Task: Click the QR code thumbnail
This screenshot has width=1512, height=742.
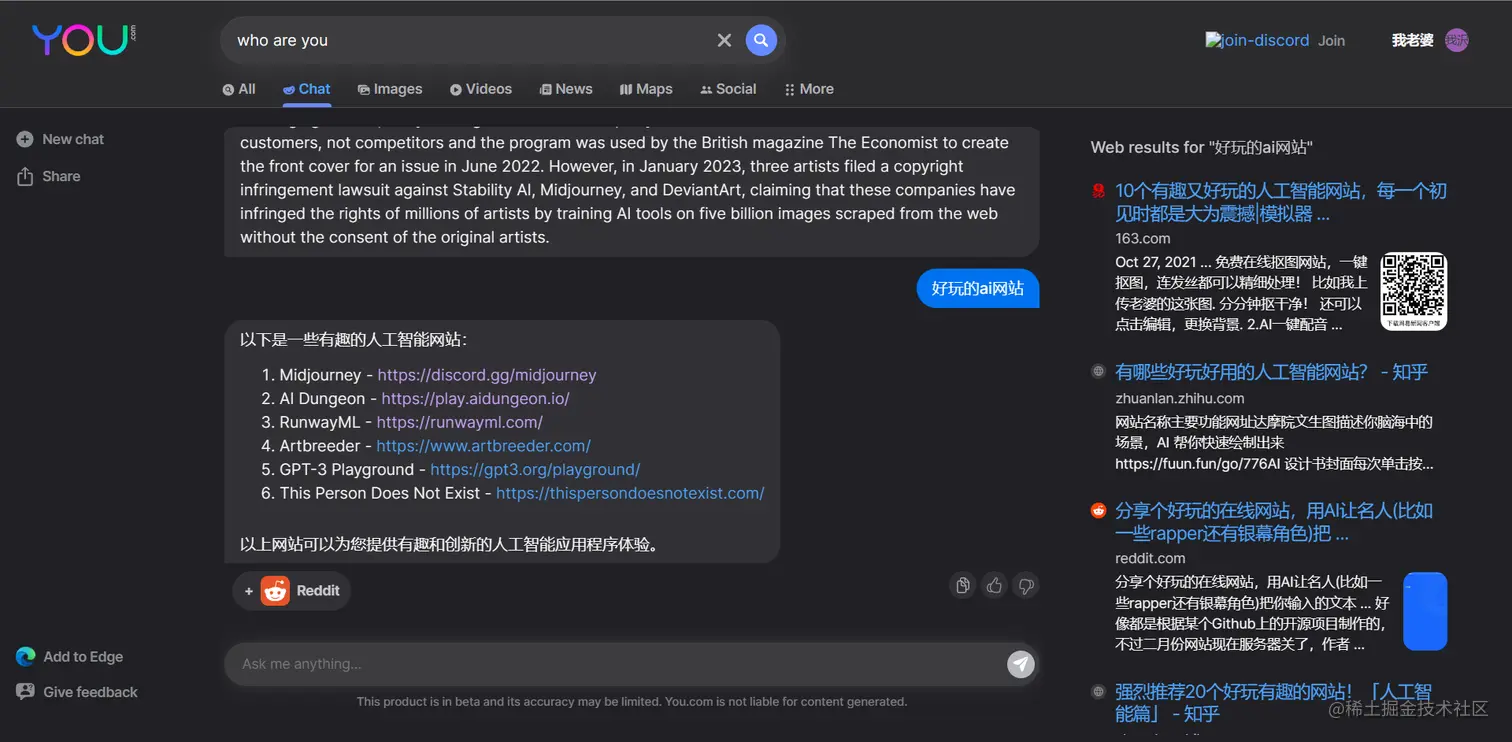Action: click(x=1414, y=291)
